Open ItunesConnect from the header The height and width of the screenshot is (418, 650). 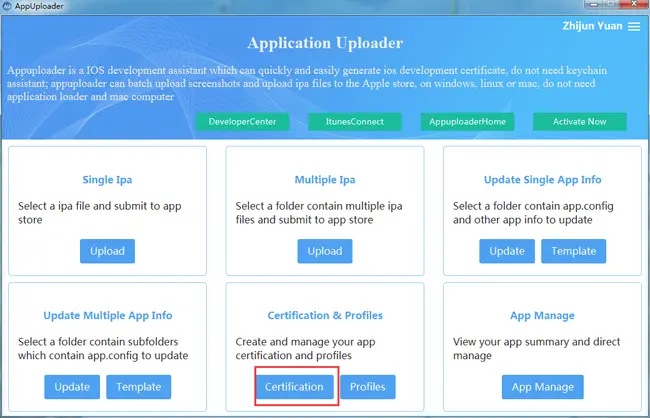pos(354,122)
